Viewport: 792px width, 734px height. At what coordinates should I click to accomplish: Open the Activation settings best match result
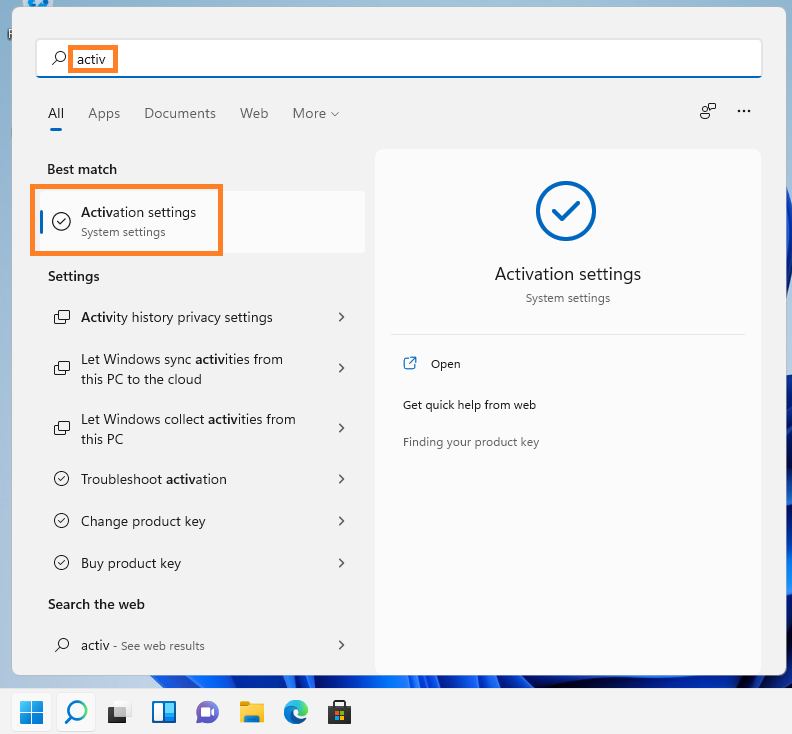138,221
